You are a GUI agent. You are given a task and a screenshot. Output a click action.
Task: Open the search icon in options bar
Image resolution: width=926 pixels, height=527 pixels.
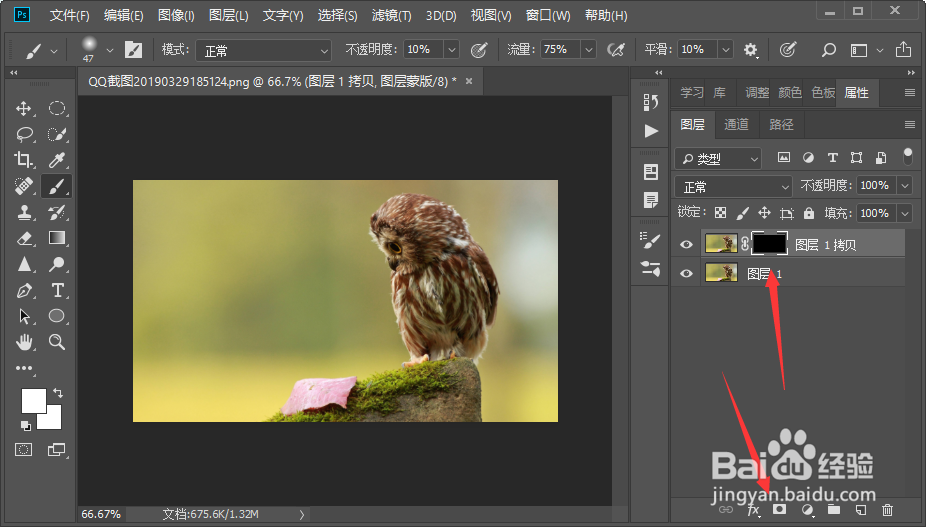(829, 50)
